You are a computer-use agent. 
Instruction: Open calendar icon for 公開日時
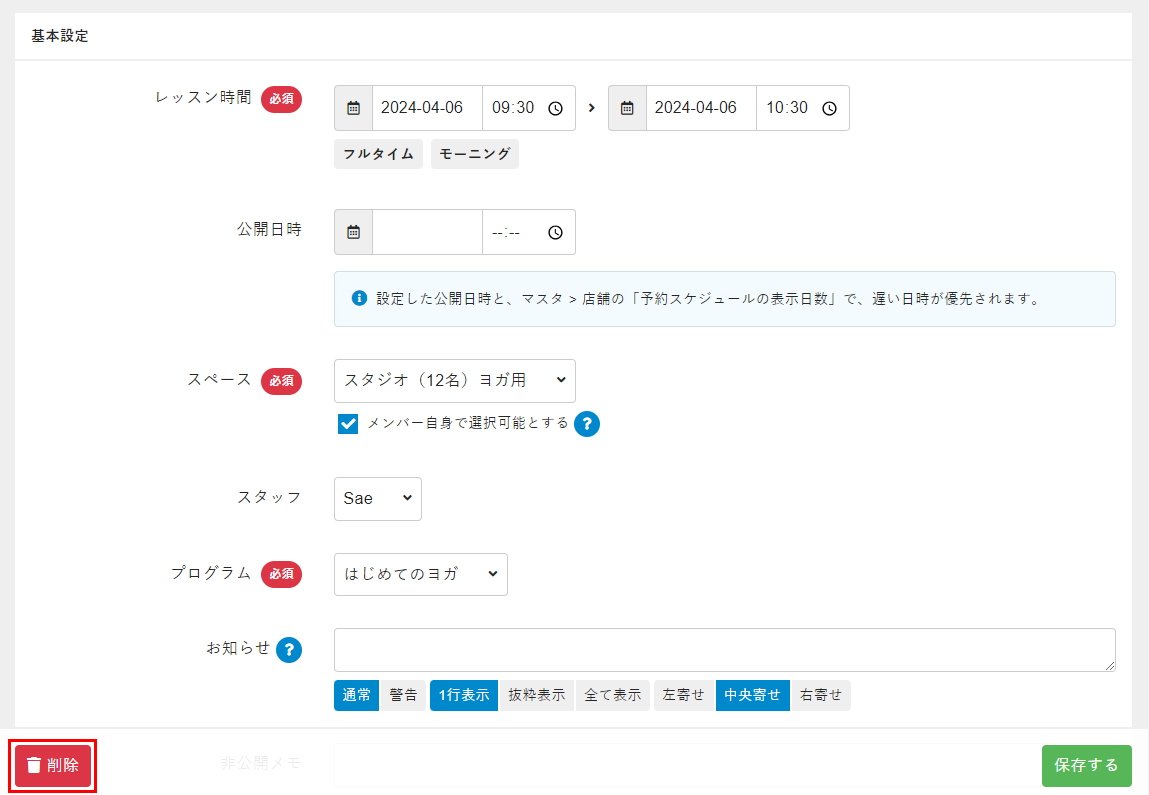point(353,232)
